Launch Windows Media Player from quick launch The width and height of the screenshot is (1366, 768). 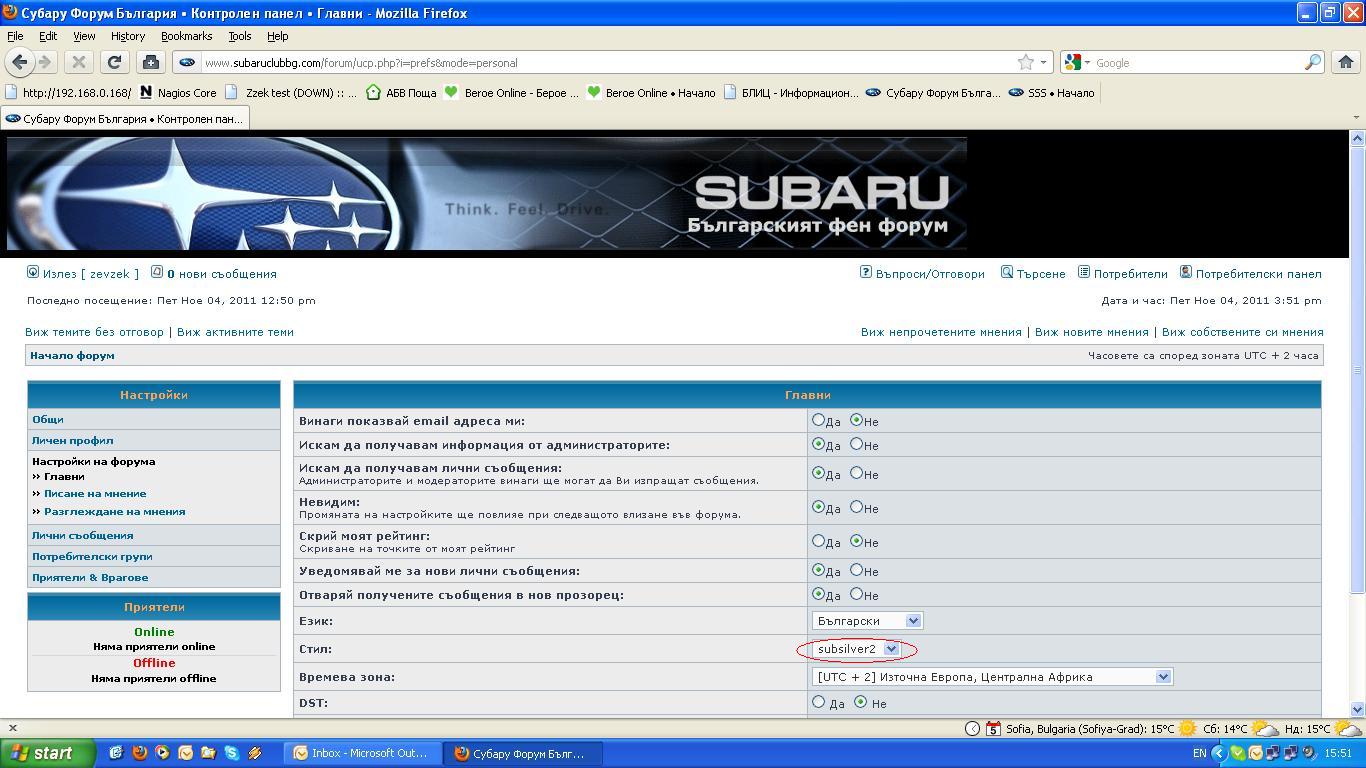click(x=162, y=753)
